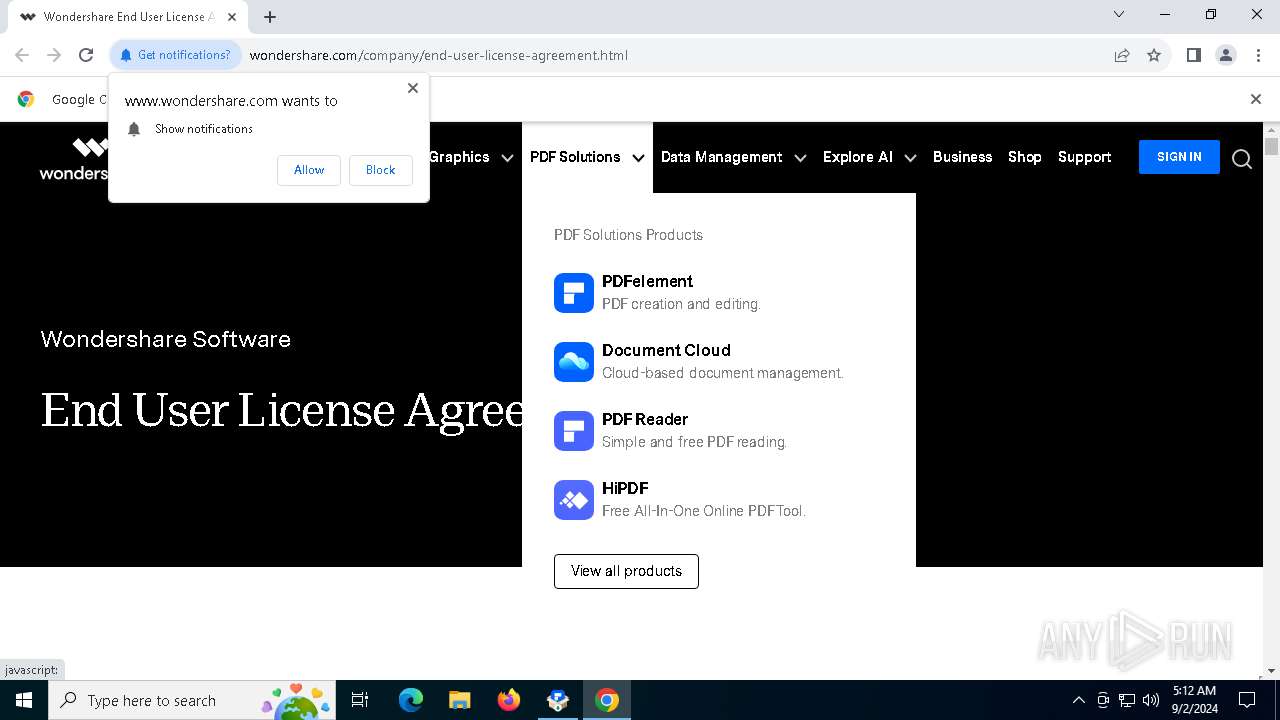Open the Document Cloud product icon

pyautogui.click(x=574, y=362)
